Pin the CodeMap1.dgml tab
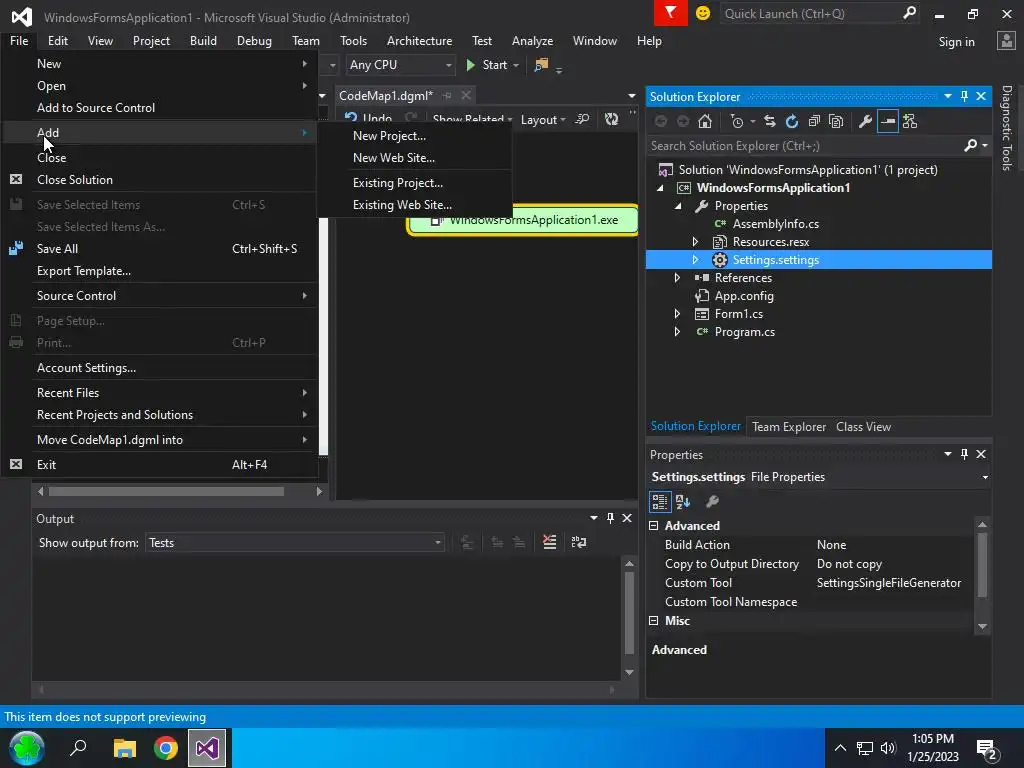Screen dimensions: 1024x768 point(447,96)
